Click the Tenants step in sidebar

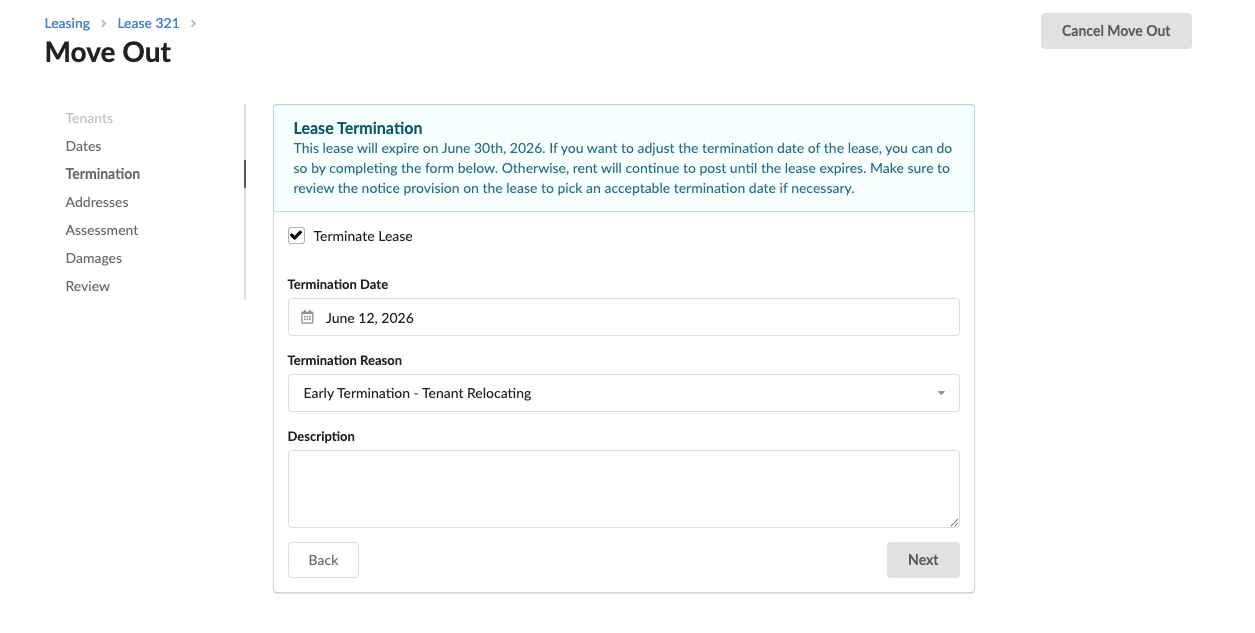click(x=89, y=118)
